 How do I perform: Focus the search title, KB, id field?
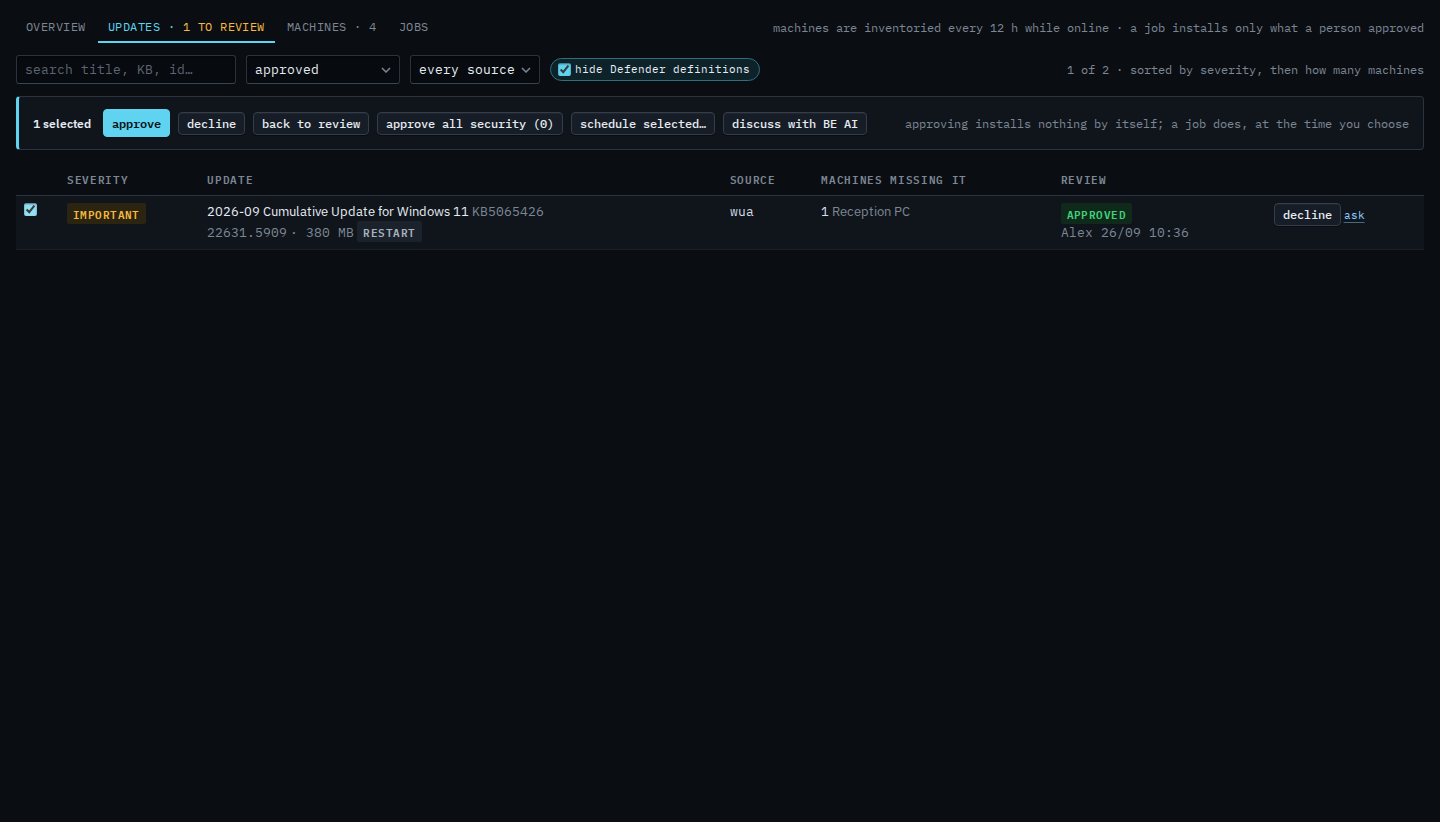click(126, 69)
